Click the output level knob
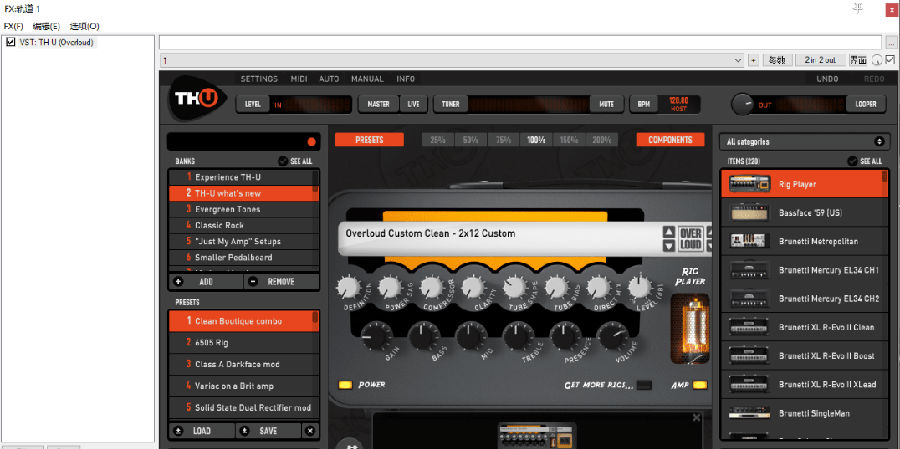Viewport: 900px width, 449px height. [x=742, y=104]
